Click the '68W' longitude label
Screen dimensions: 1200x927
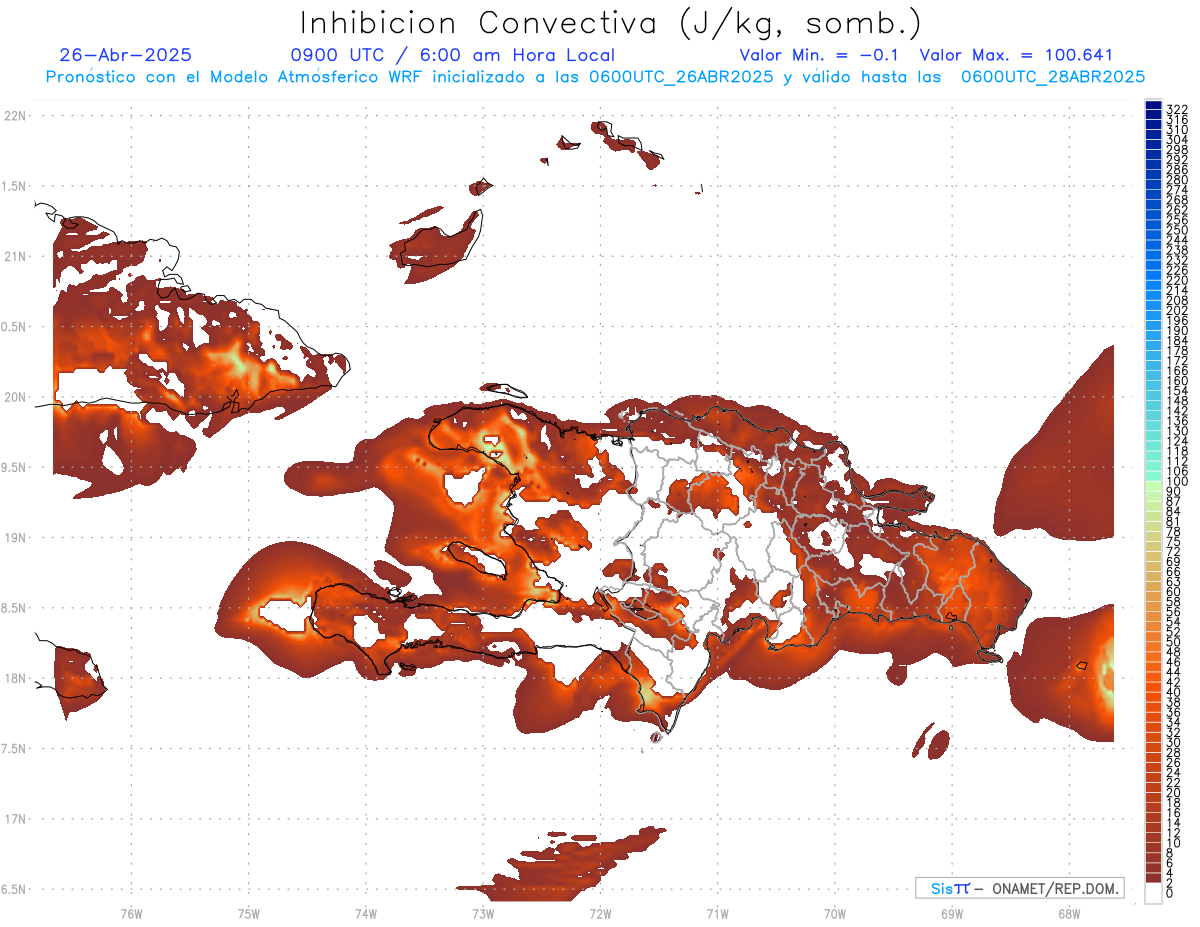[1069, 913]
